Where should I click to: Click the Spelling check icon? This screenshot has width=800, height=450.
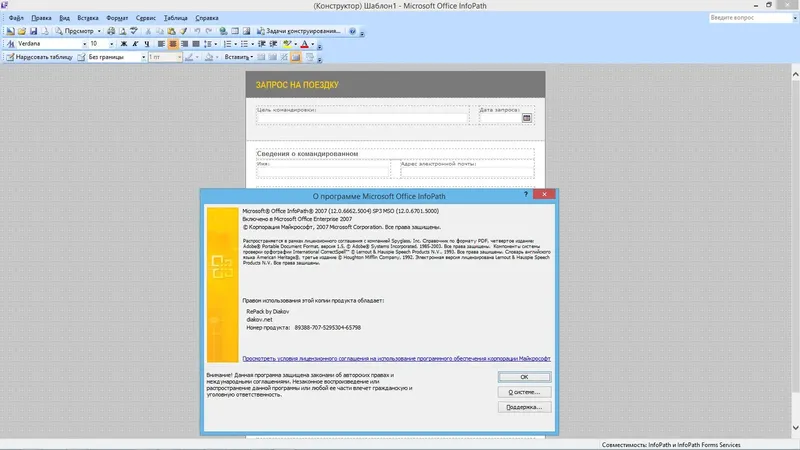point(134,31)
